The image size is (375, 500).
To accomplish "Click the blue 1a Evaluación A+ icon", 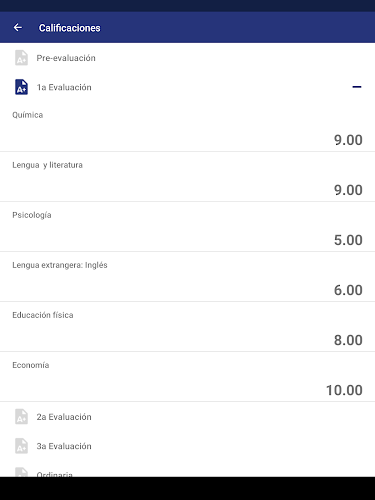I will 21,87.
